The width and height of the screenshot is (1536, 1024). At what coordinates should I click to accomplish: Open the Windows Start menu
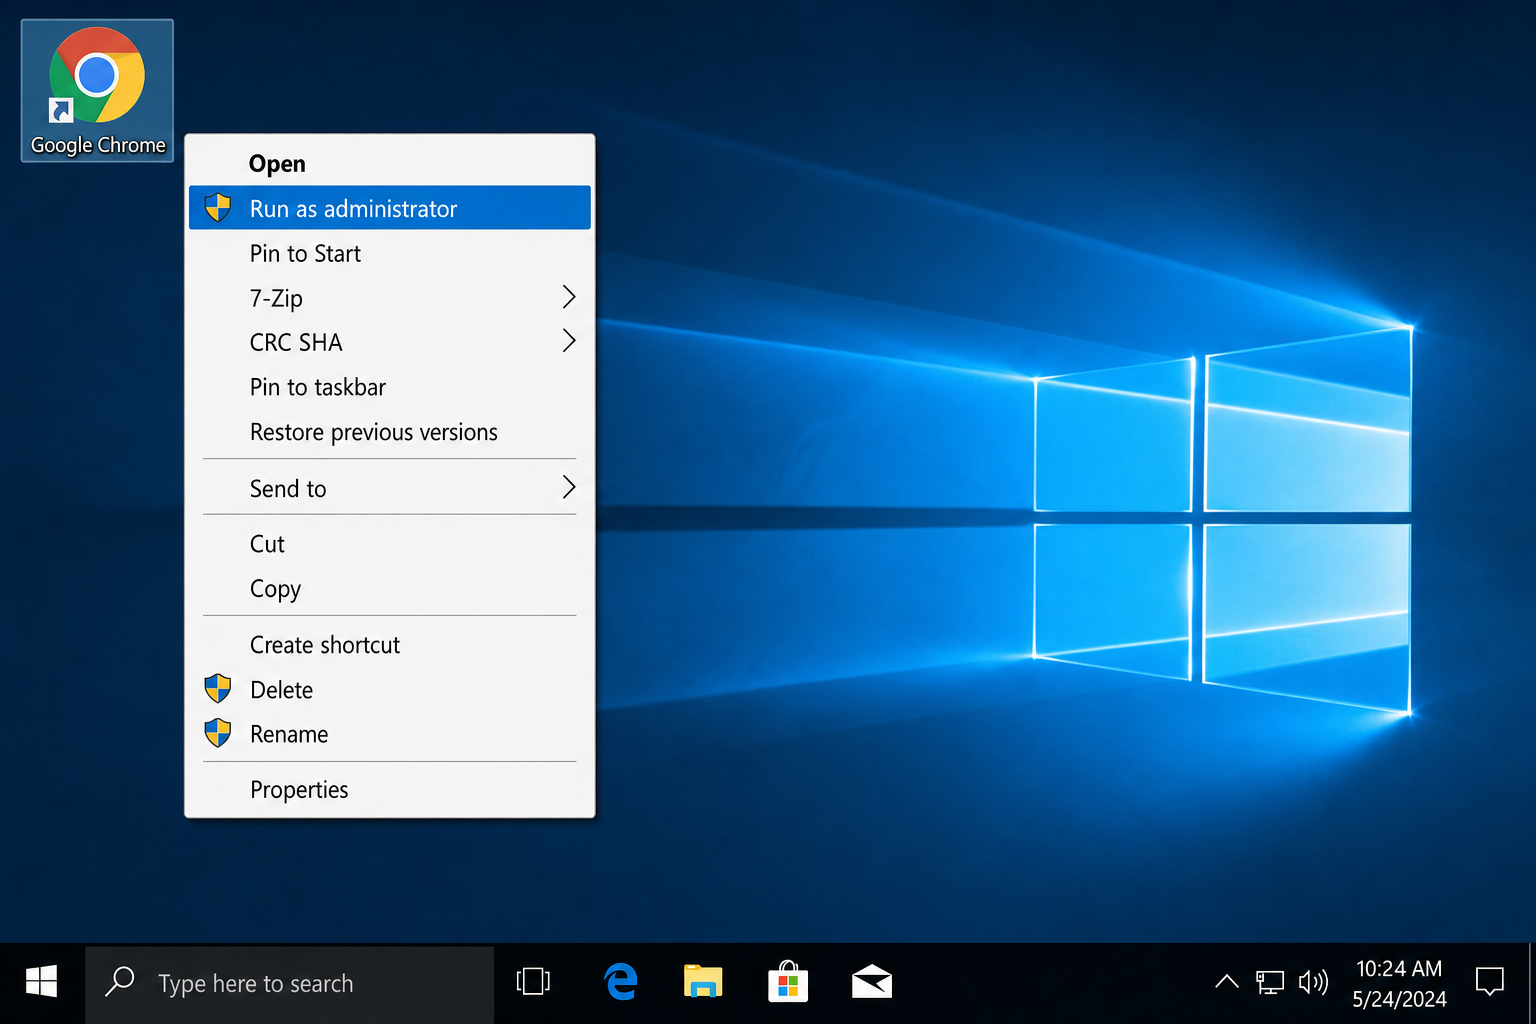41,983
